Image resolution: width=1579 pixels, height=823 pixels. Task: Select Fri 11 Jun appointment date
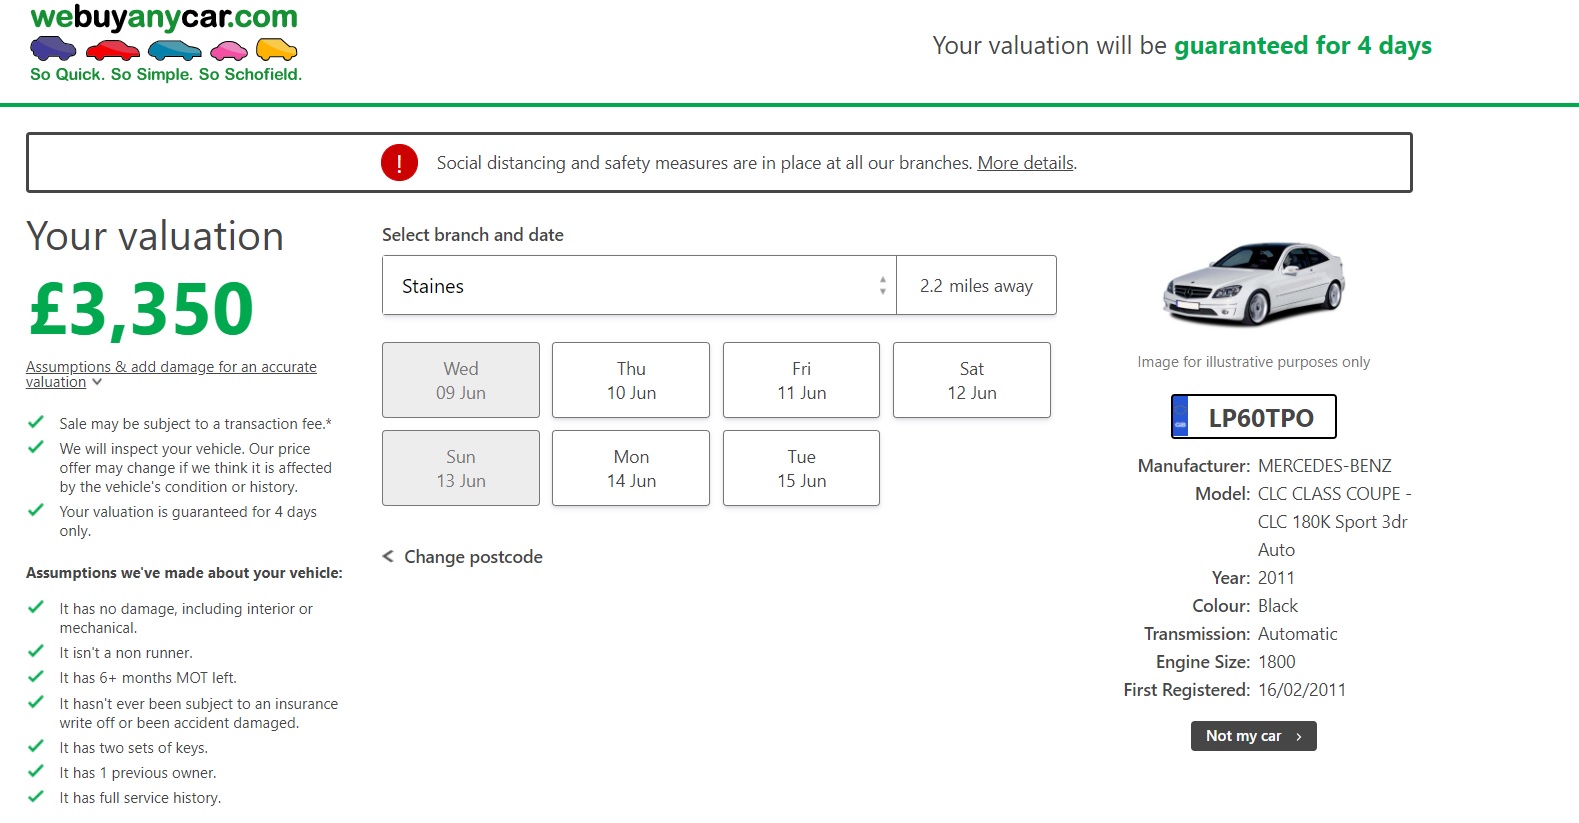(801, 380)
